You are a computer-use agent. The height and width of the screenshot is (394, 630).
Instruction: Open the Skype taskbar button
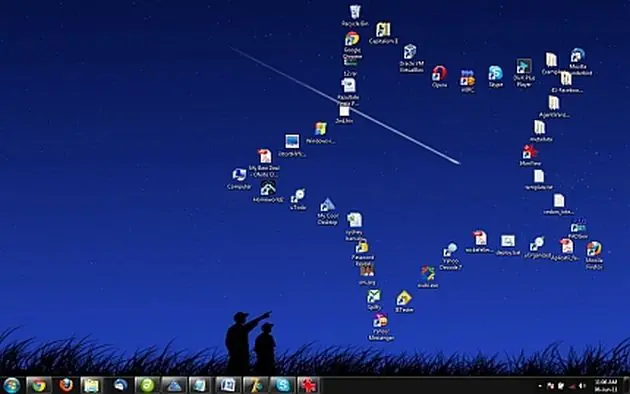coord(283,386)
